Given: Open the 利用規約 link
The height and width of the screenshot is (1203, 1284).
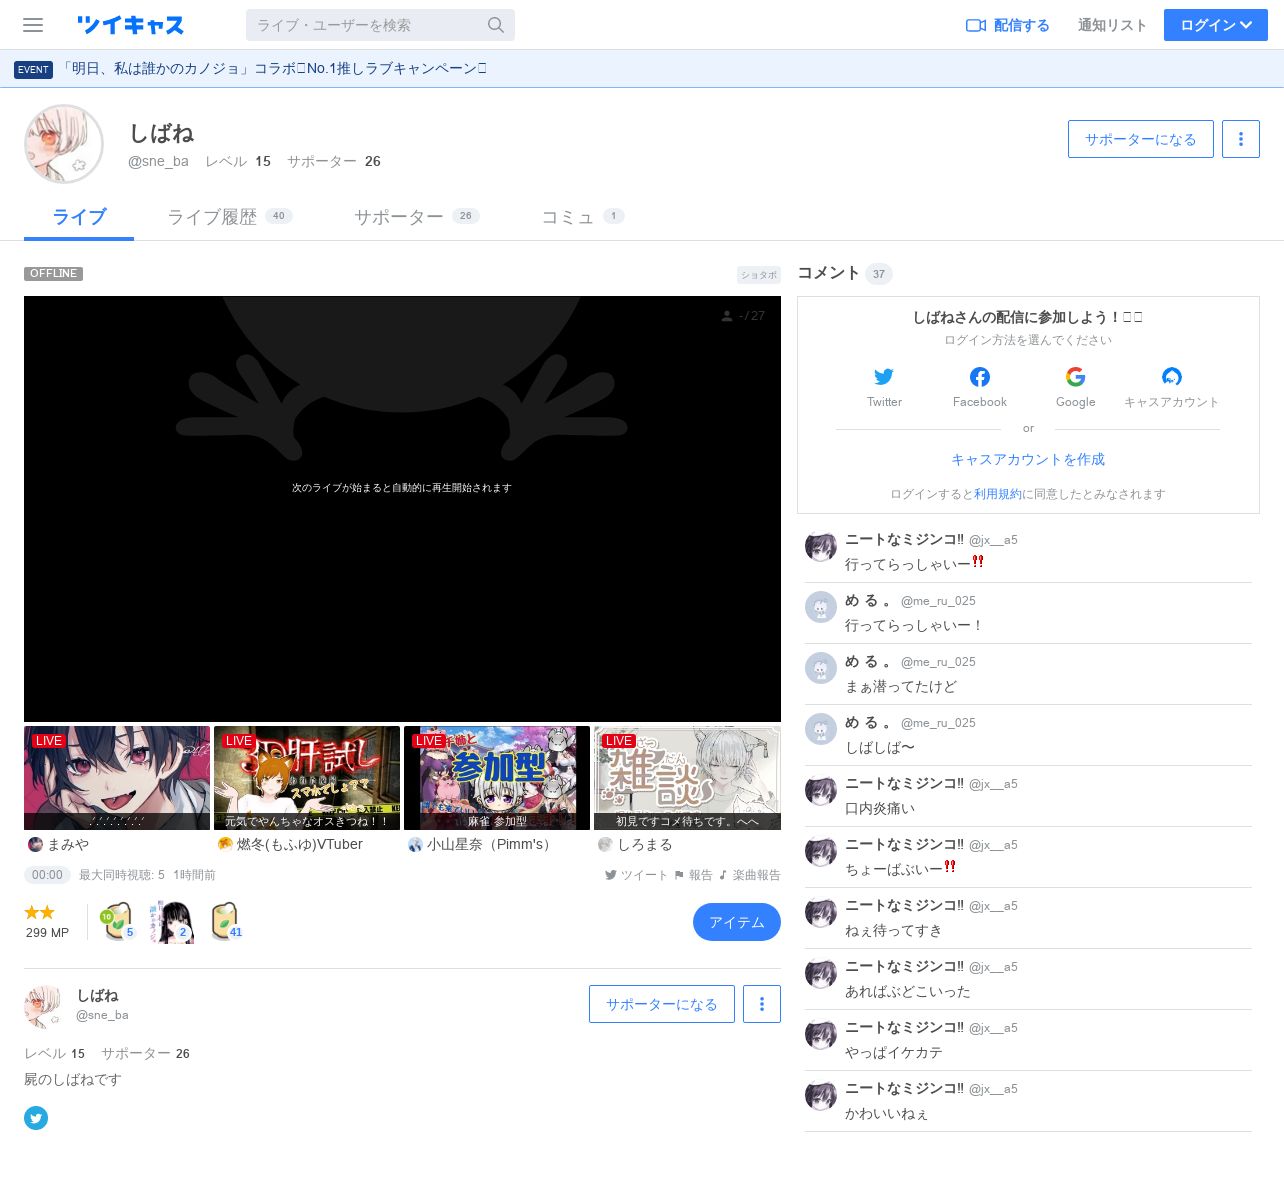Looking at the screenshot, I should click(998, 494).
